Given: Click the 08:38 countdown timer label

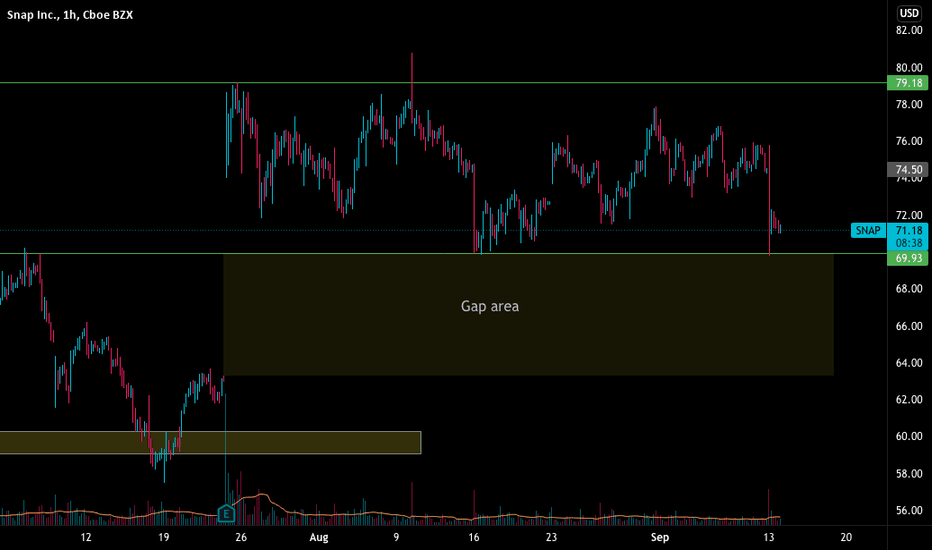Looking at the screenshot, I should (x=908, y=243).
